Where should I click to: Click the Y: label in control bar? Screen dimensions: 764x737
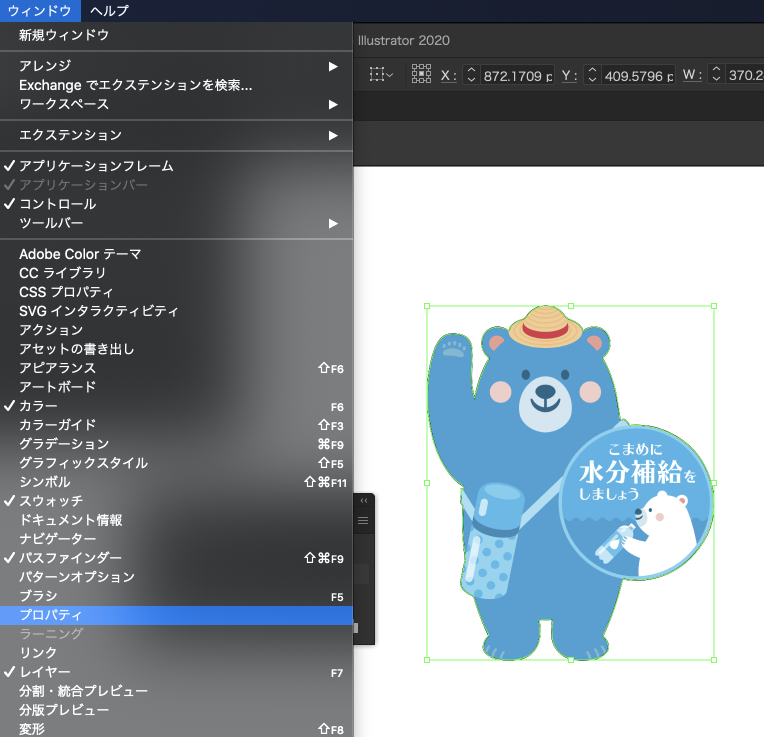pos(569,76)
